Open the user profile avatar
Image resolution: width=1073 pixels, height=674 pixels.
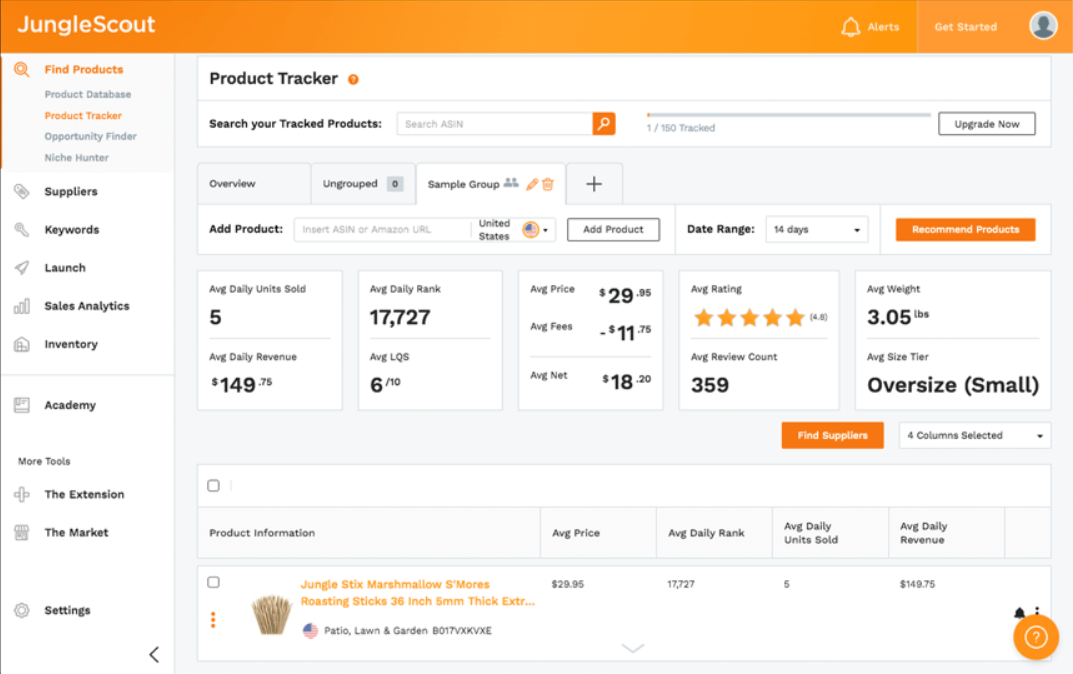pyautogui.click(x=1043, y=26)
